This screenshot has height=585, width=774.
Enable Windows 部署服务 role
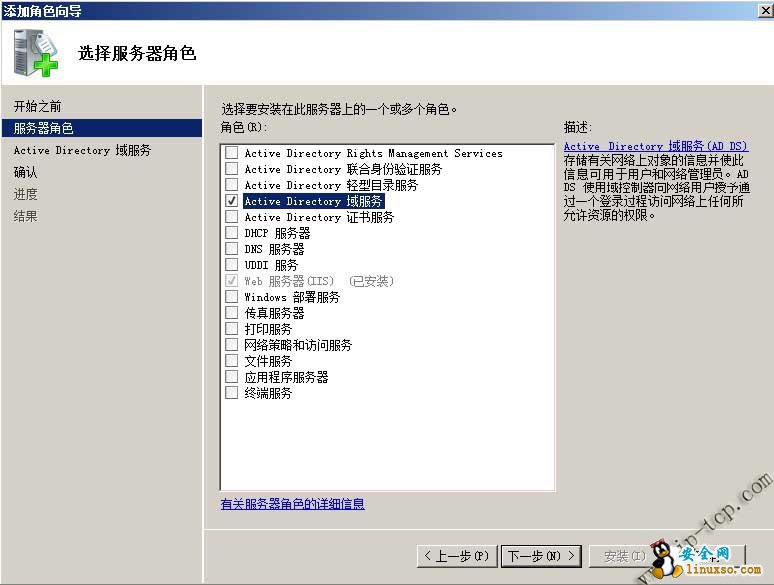tap(231, 297)
